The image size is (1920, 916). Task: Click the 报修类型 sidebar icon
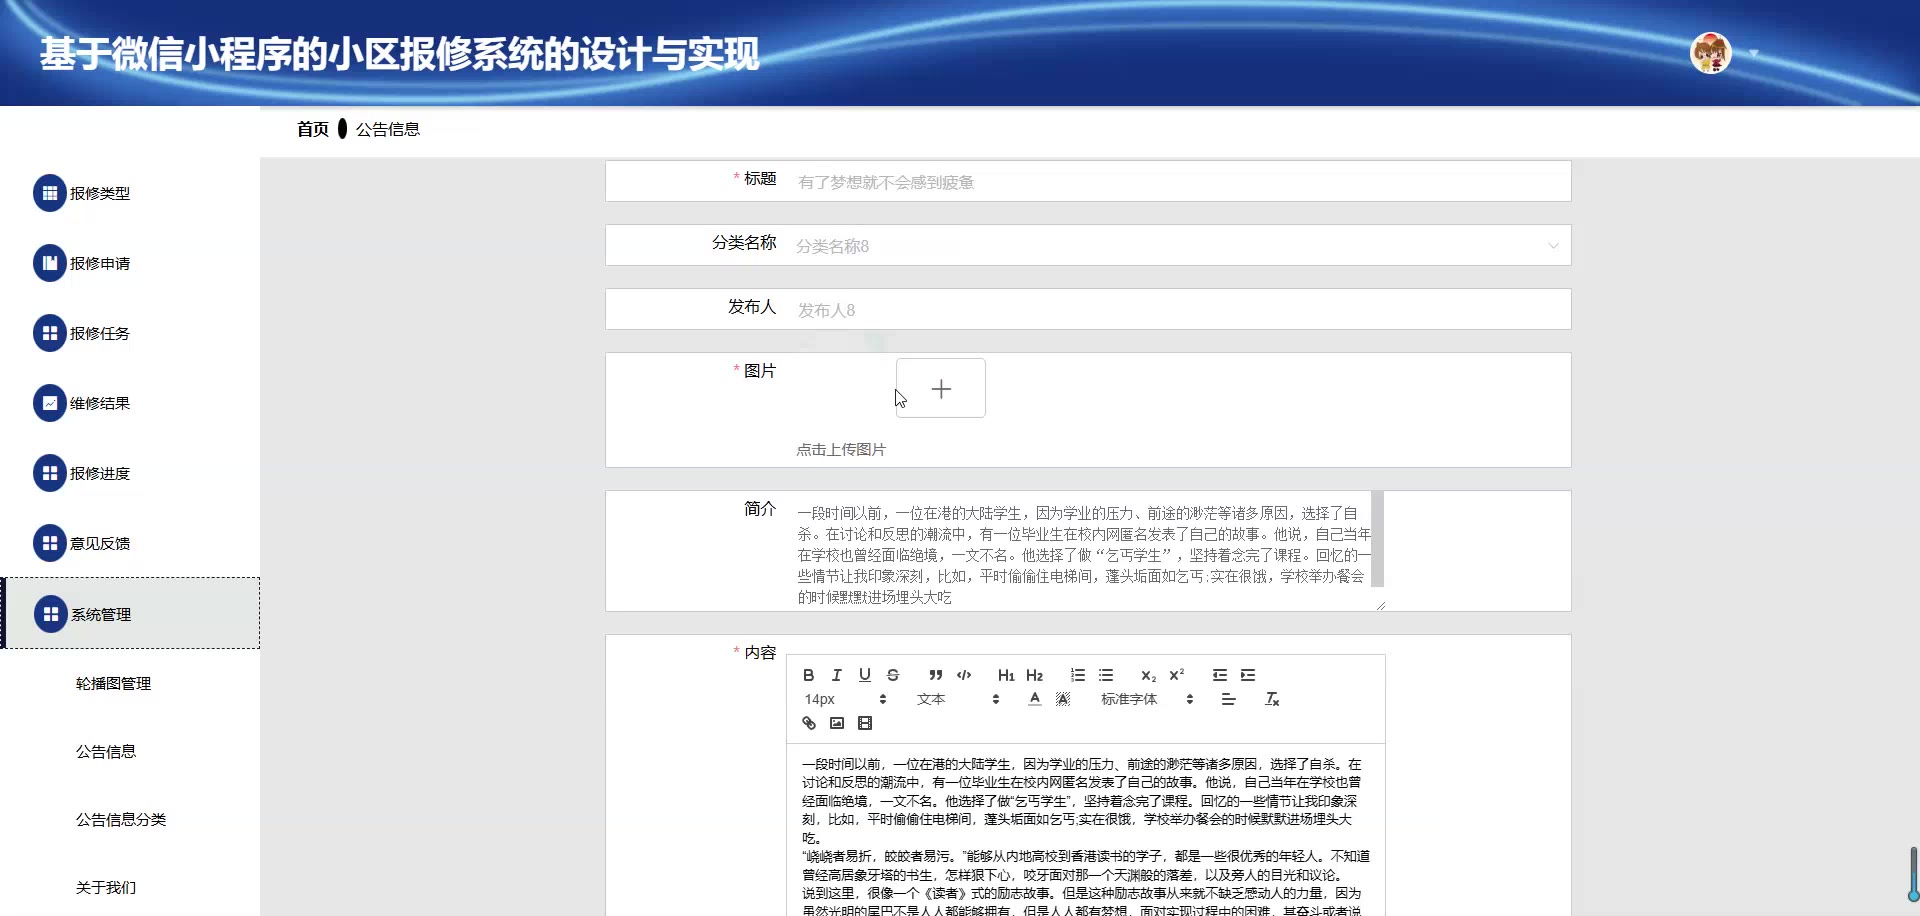50,193
